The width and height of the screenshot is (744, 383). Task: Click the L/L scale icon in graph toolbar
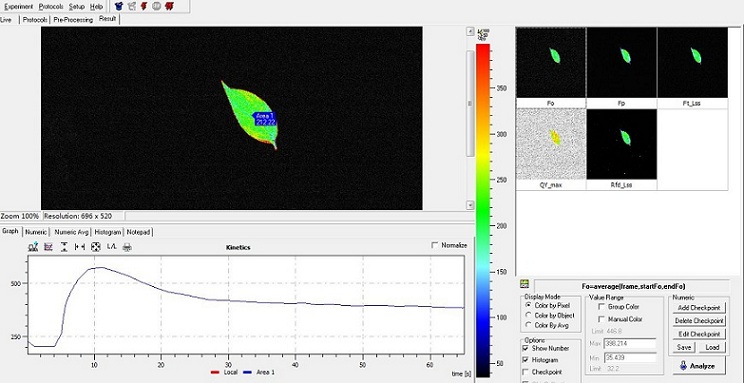coord(112,246)
